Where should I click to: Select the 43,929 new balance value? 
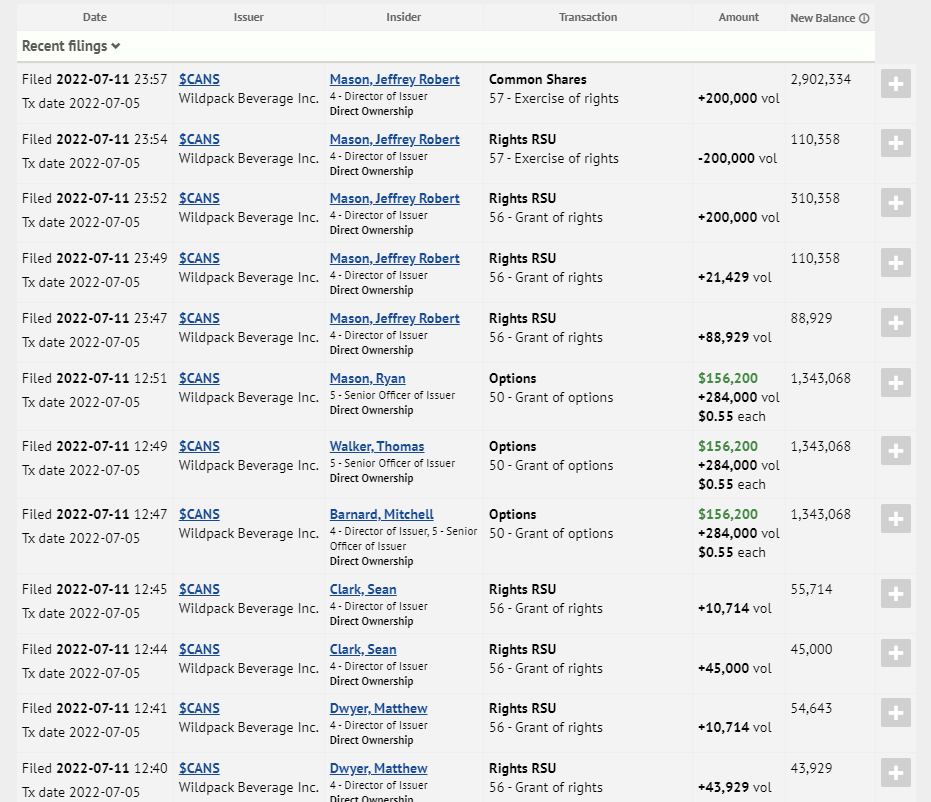[811, 768]
